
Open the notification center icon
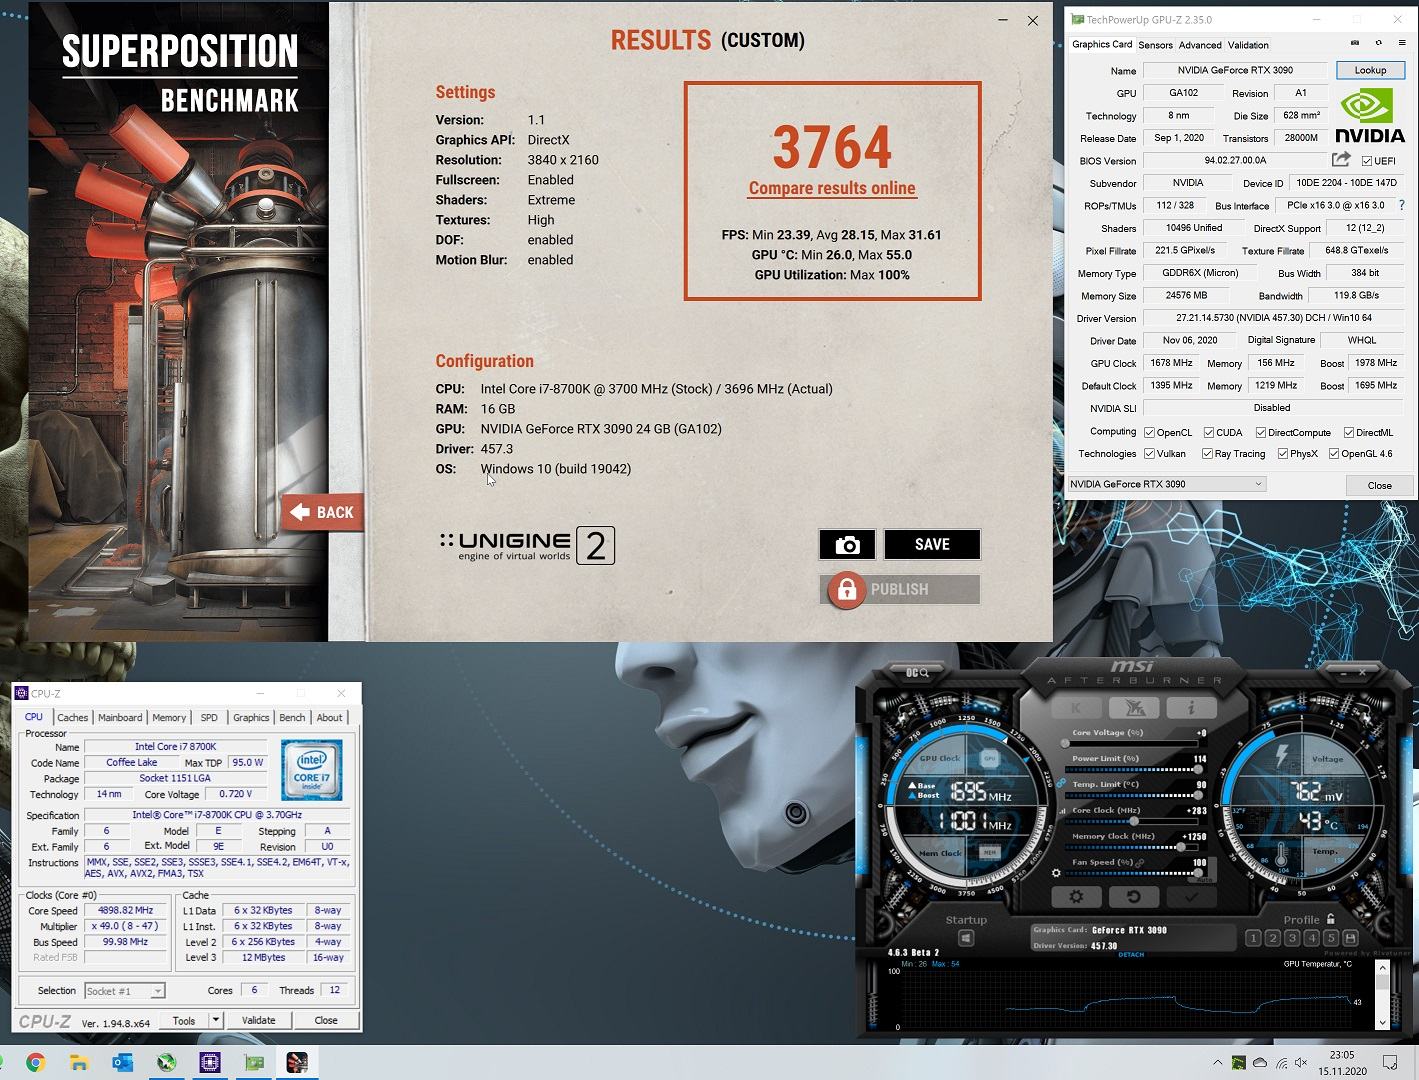click(1390, 1062)
